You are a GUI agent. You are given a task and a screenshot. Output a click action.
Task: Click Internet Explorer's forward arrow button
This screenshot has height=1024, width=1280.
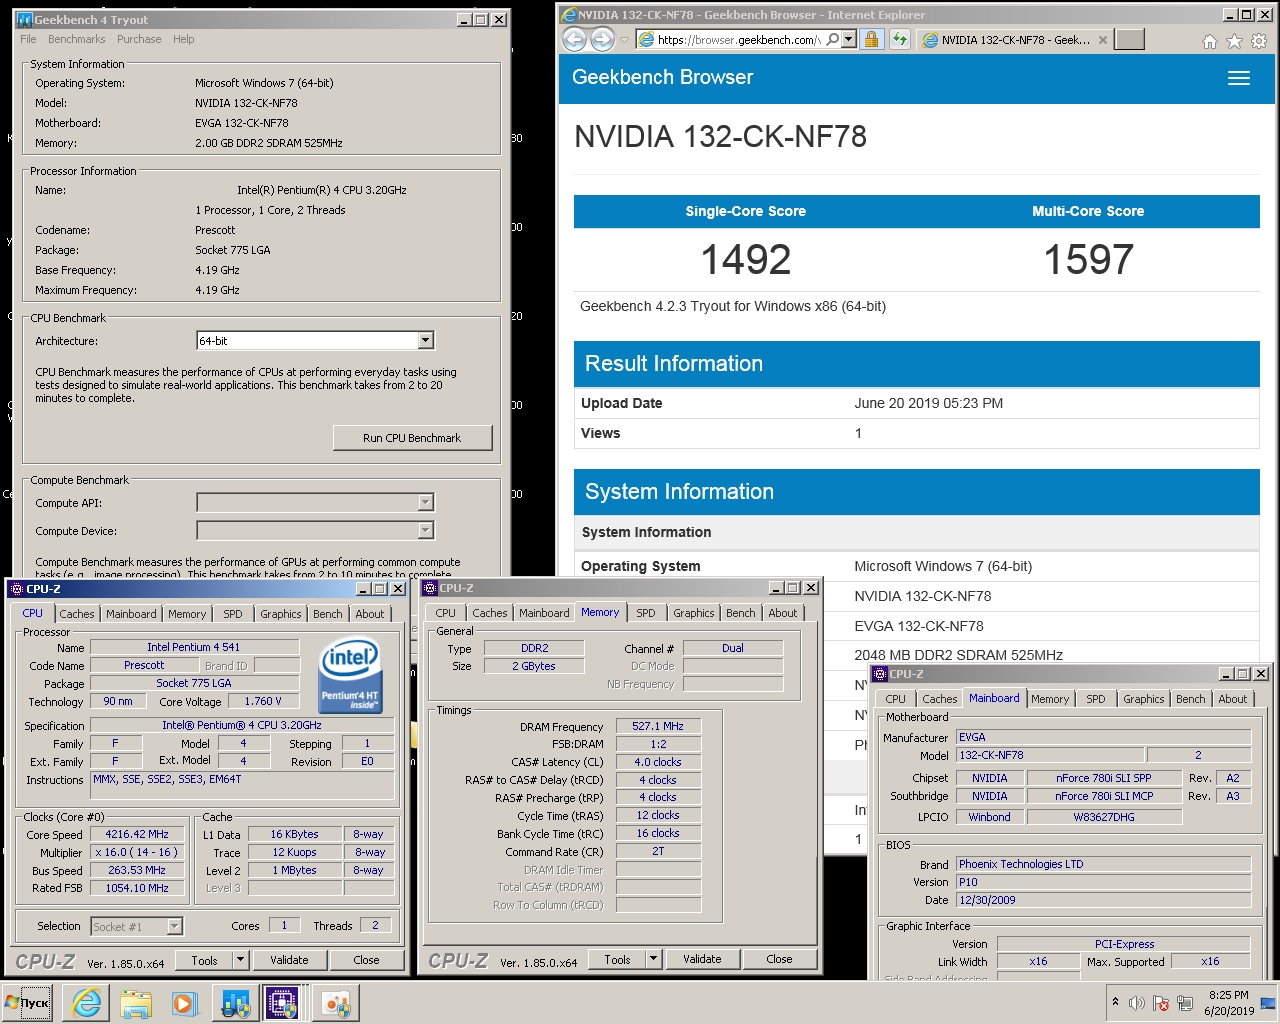tap(602, 39)
